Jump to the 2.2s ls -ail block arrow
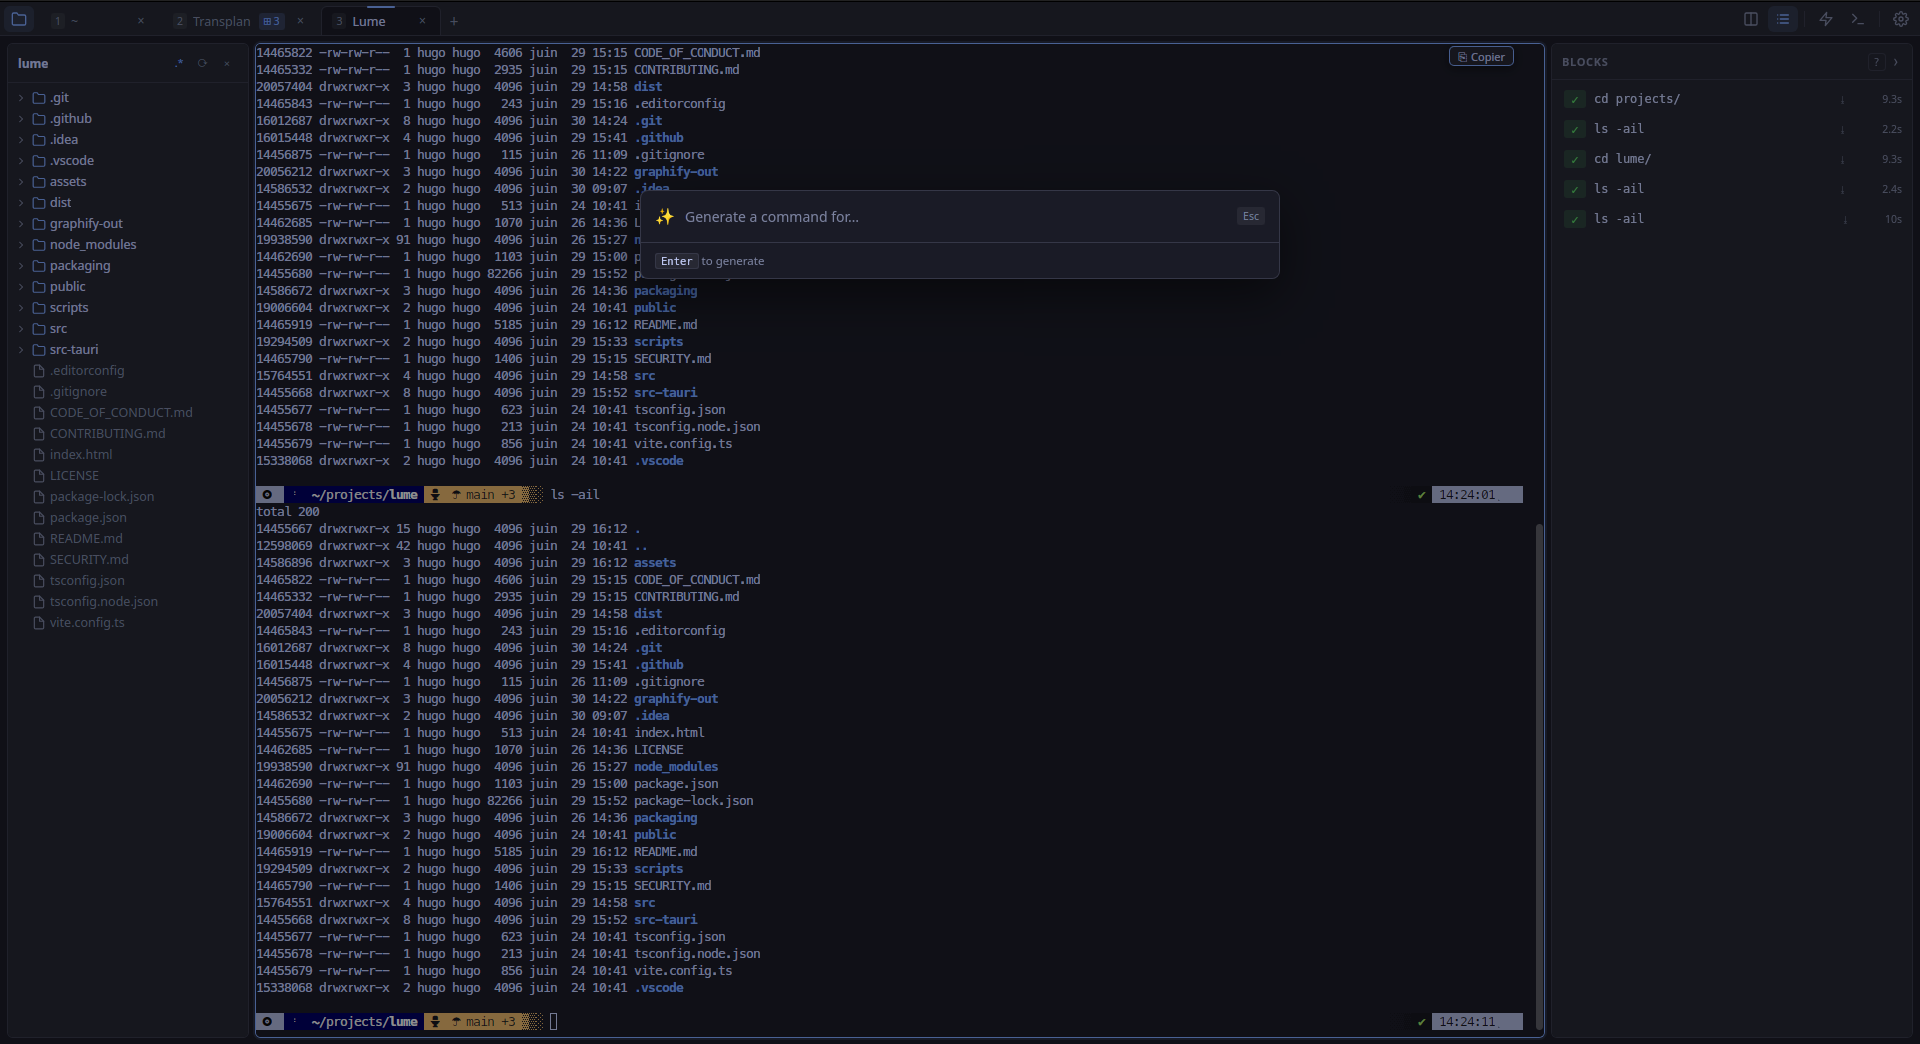The image size is (1920, 1044). (x=1842, y=129)
